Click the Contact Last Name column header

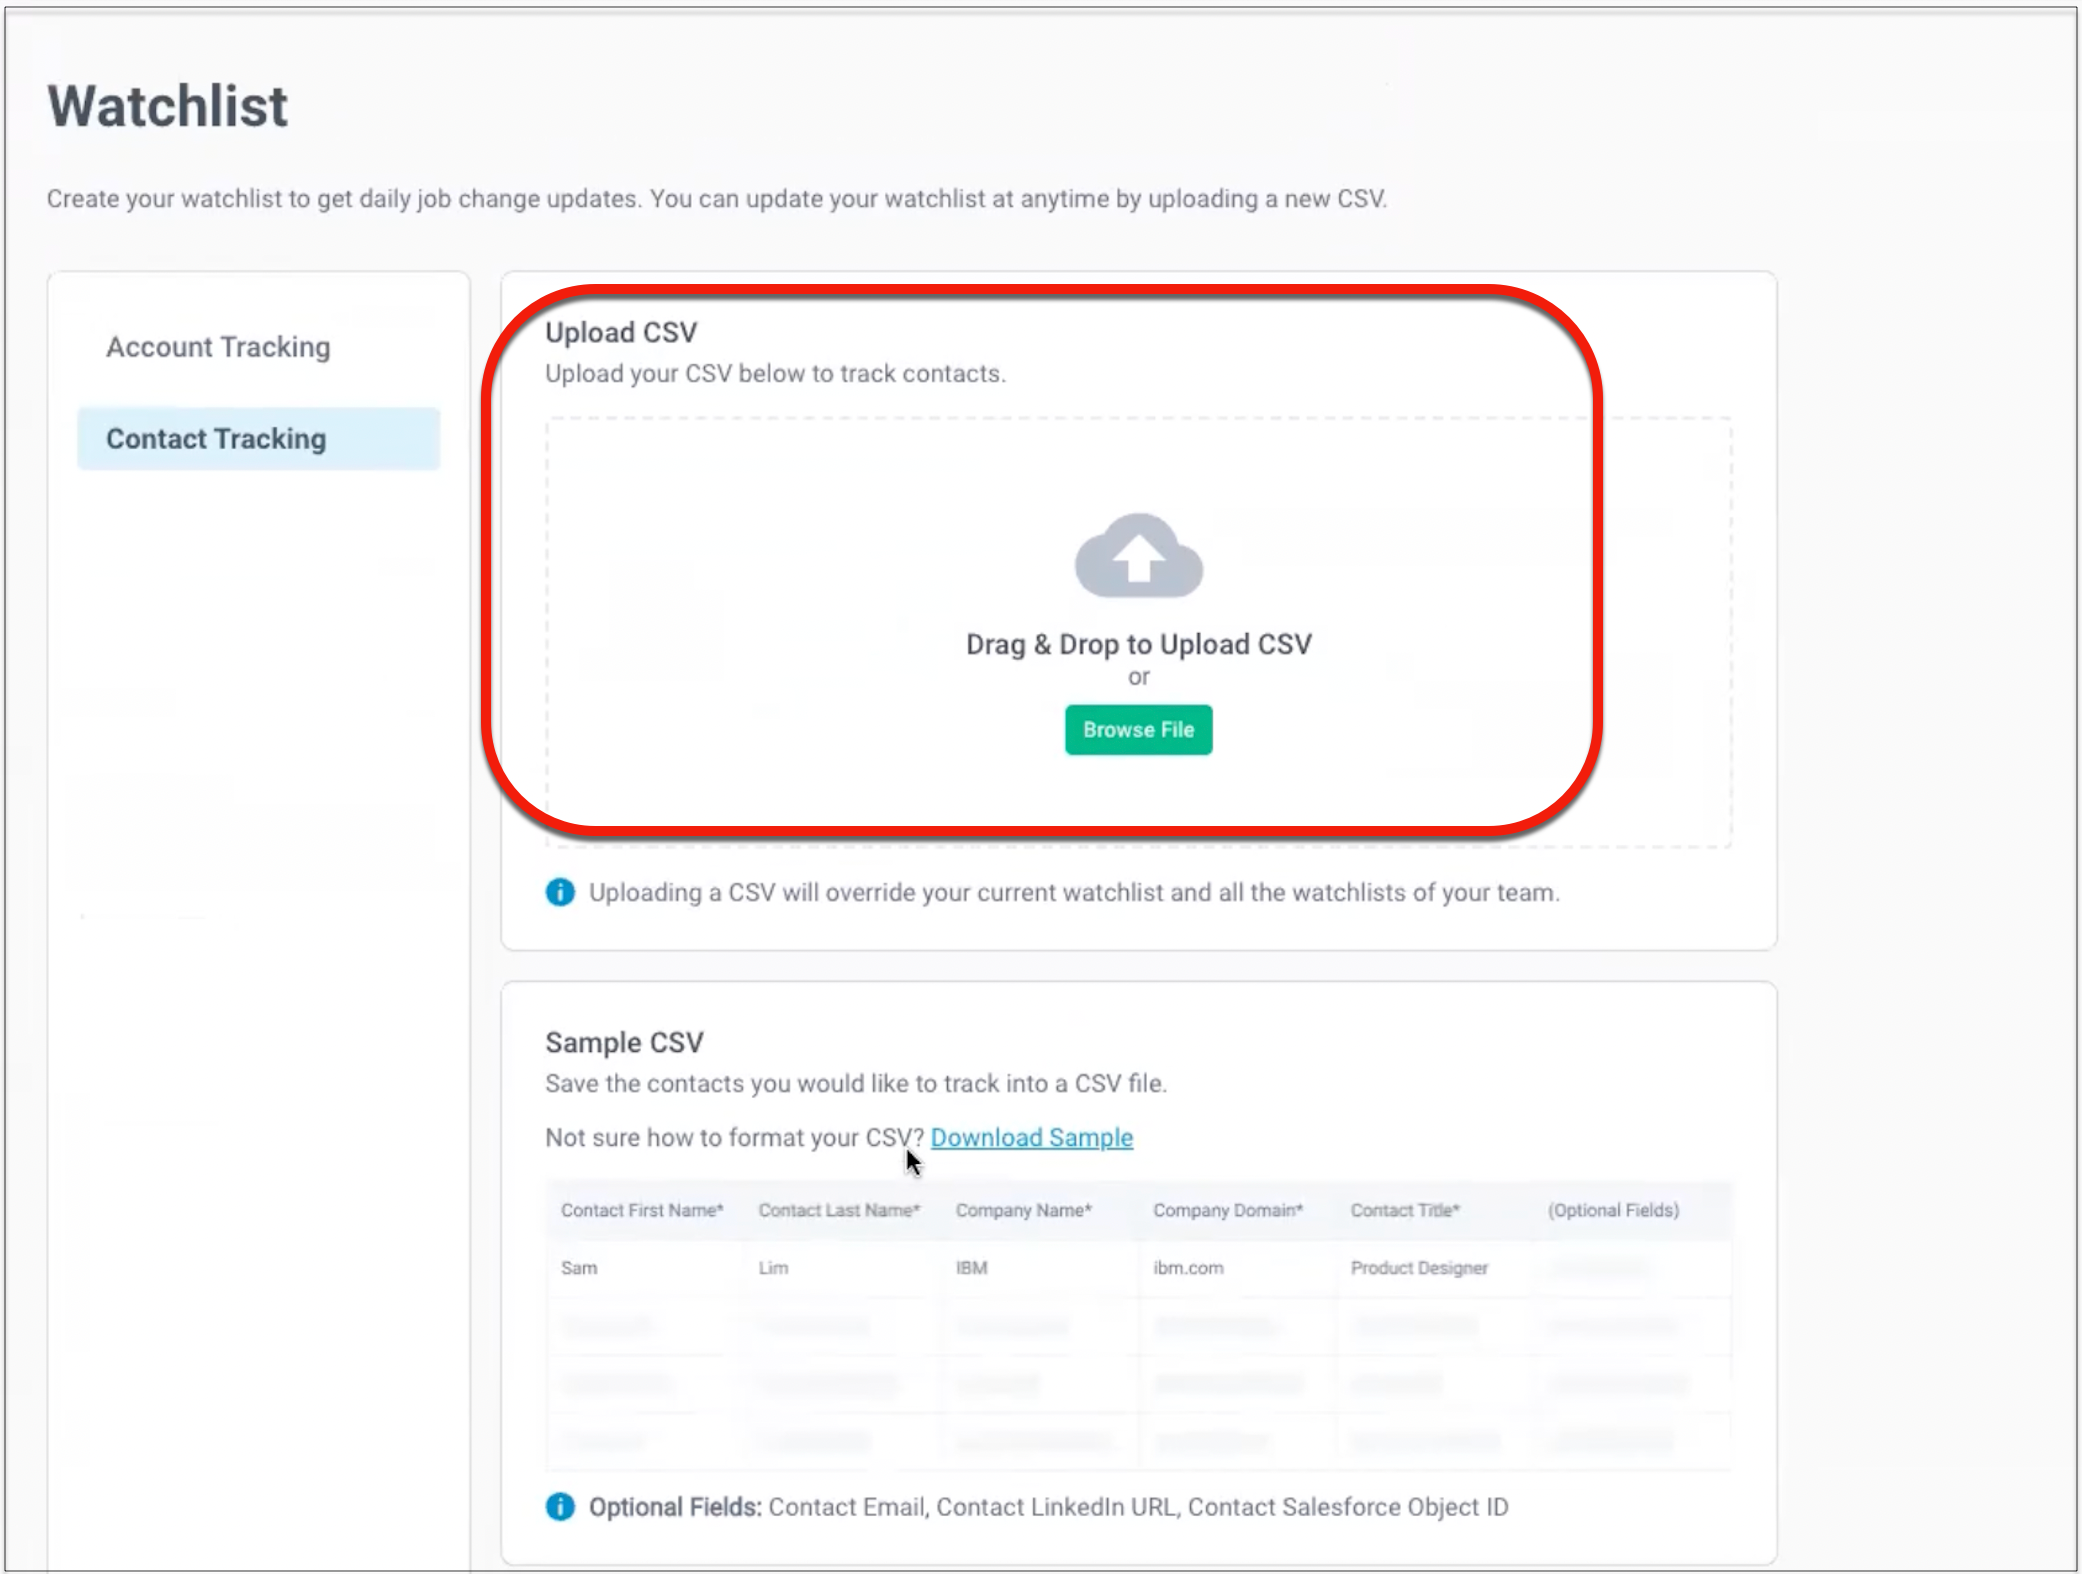click(838, 1210)
